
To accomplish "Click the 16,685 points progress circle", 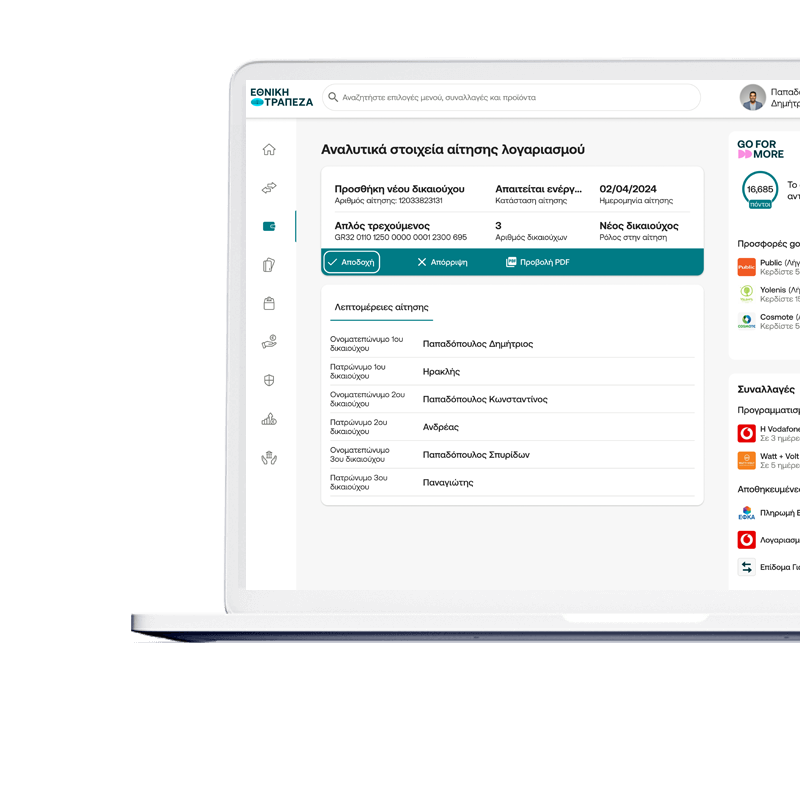I will pos(760,189).
